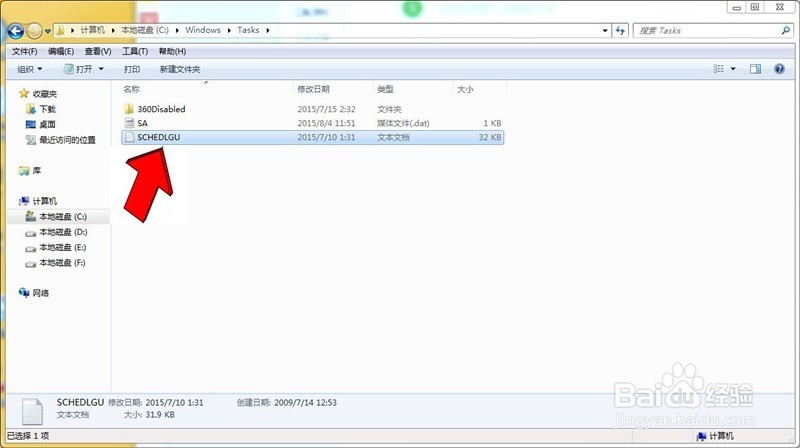Click 已选择 1 项 status text

click(28, 436)
